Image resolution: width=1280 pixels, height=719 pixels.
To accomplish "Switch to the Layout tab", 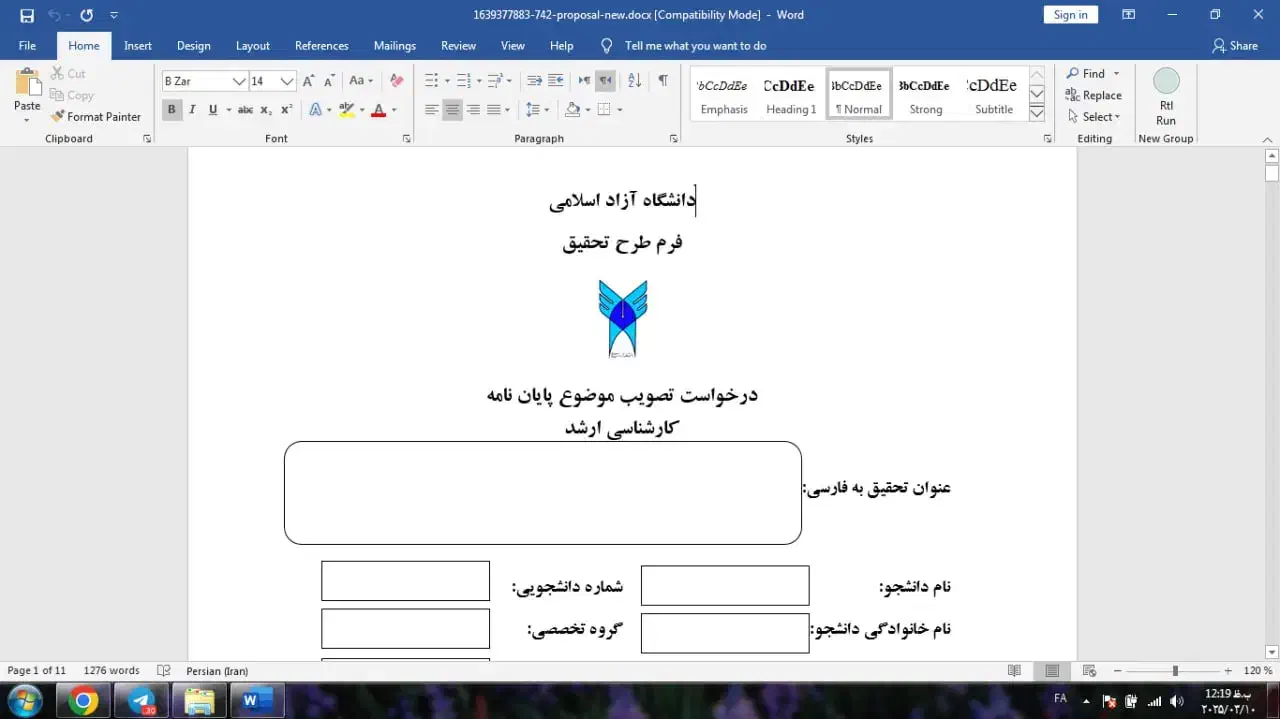I will pos(253,46).
